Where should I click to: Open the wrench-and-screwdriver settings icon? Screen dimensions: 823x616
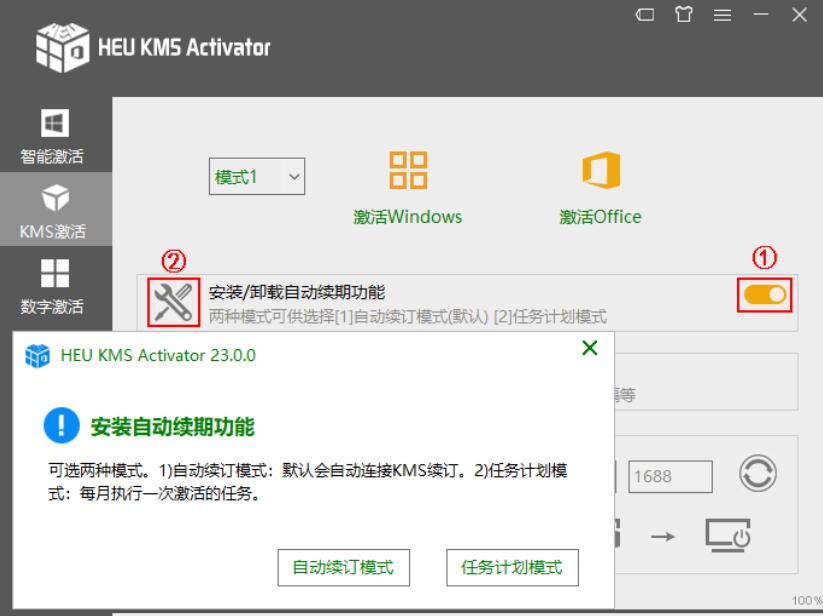[173, 302]
